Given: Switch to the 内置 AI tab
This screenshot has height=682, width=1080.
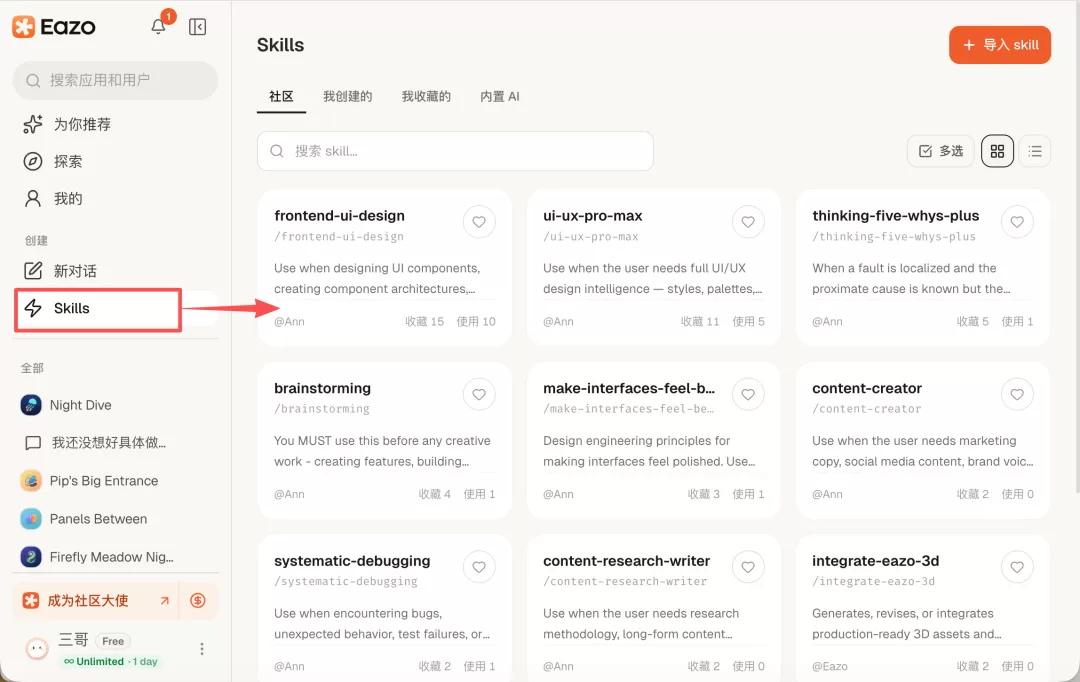Looking at the screenshot, I should point(500,96).
